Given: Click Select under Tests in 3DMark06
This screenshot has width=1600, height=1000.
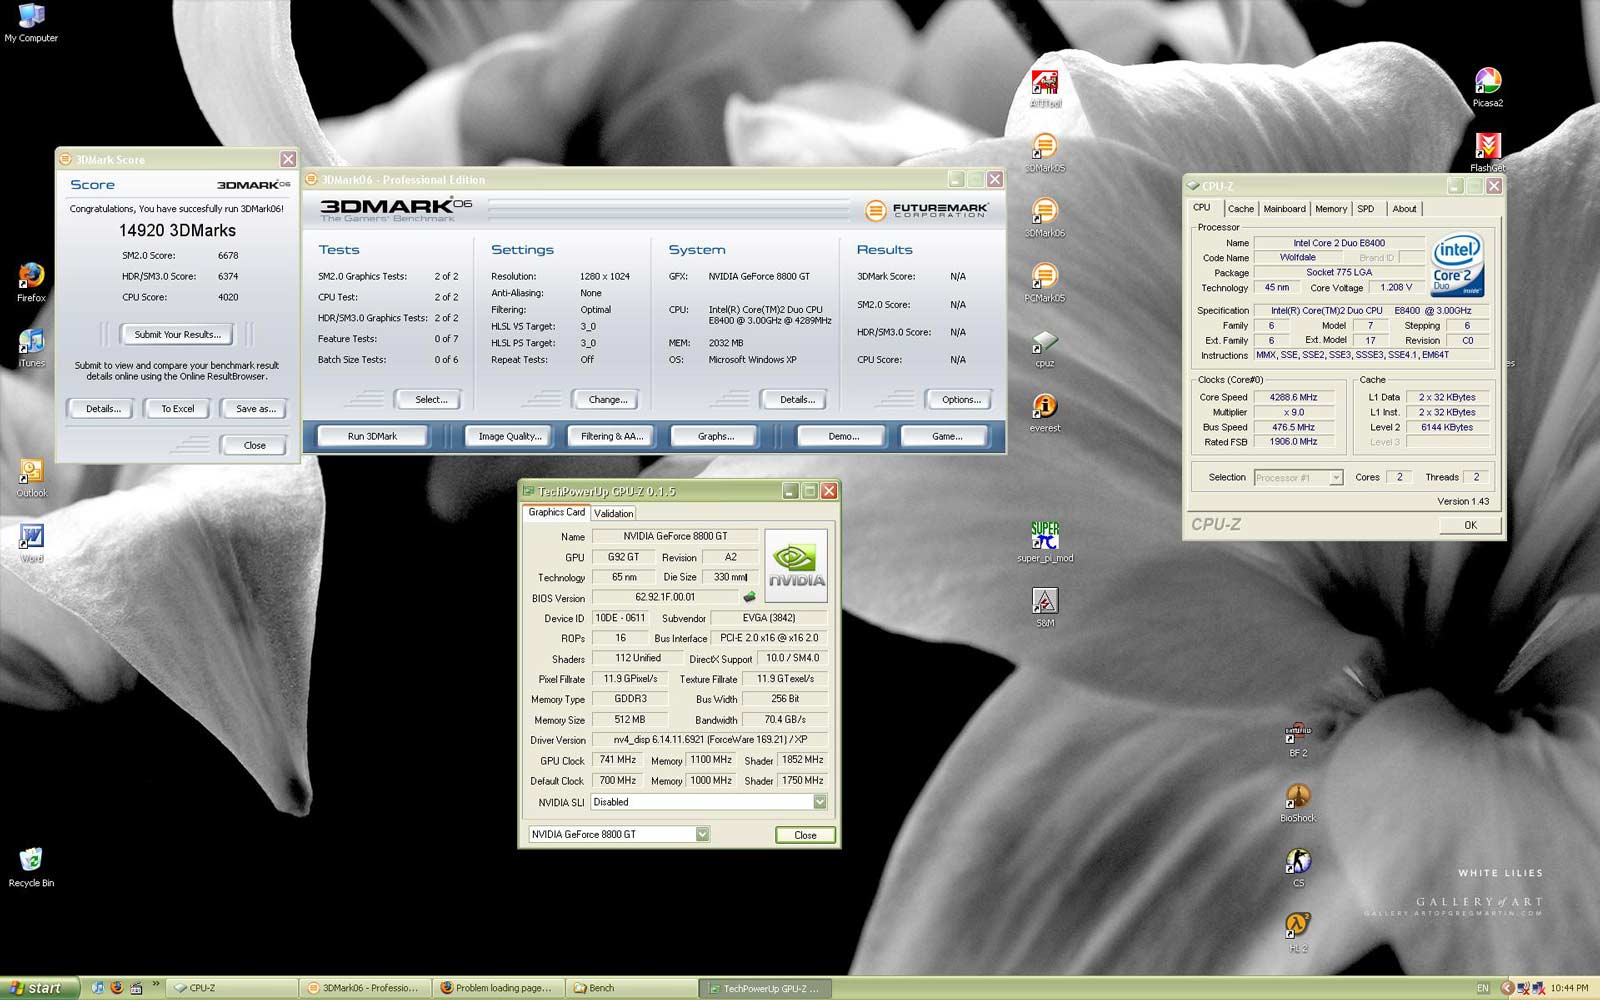Looking at the screenshot, I should (431, 399).
